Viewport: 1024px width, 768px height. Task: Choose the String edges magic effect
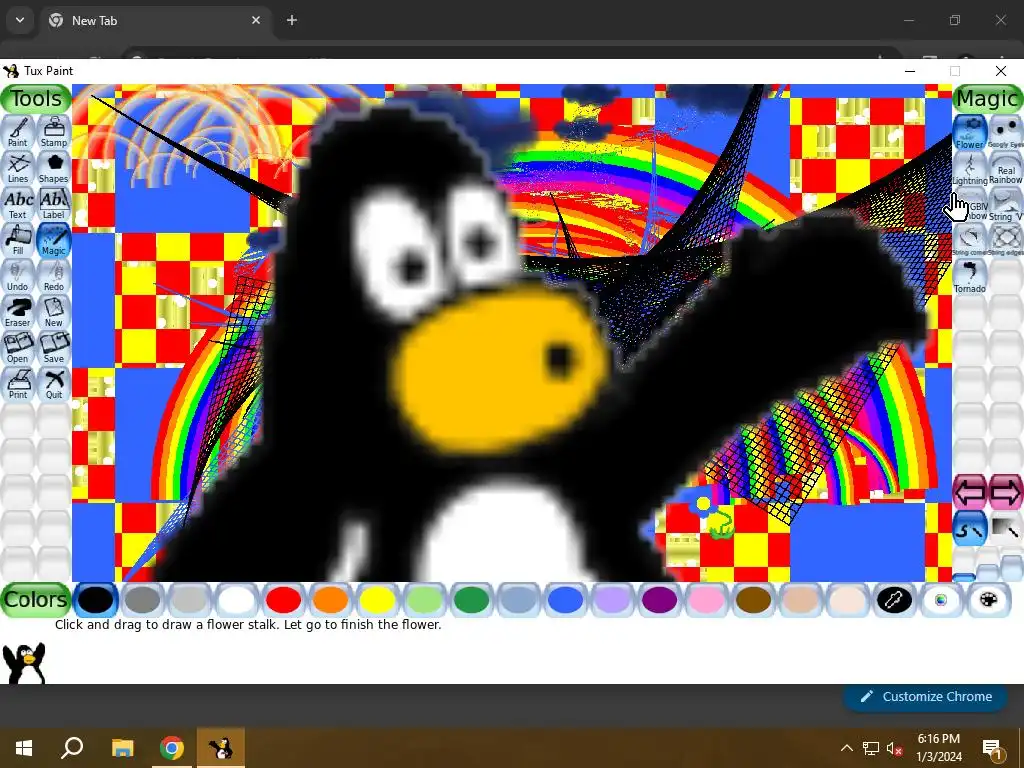[x=1006, y=240]
